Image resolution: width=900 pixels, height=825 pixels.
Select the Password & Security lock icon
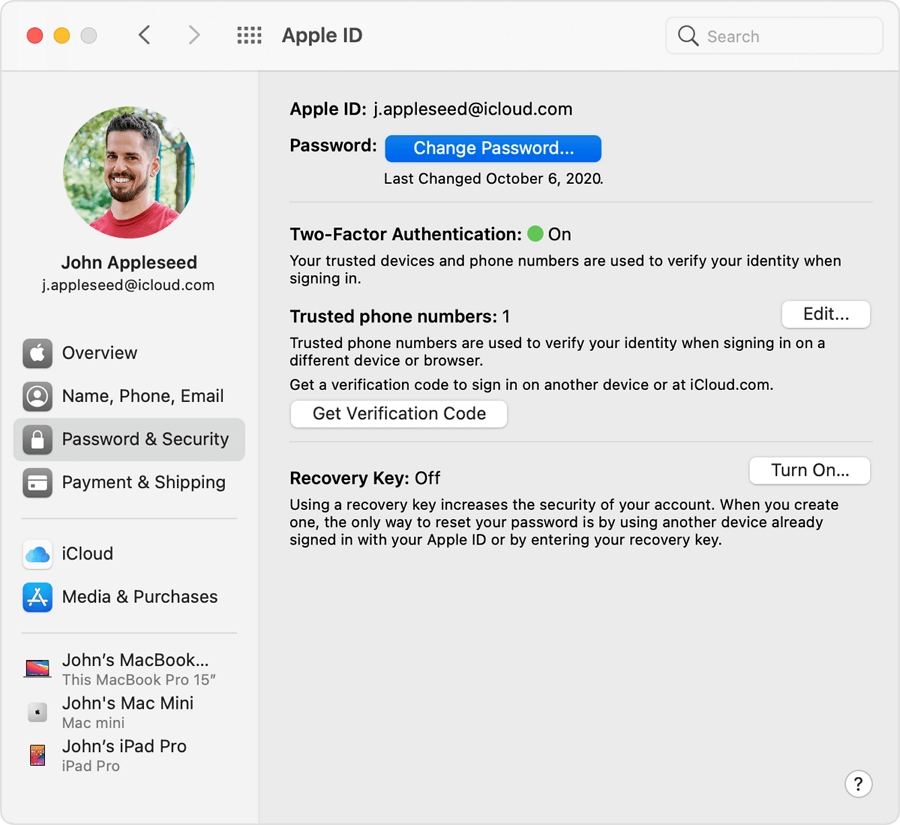click(37, 439)
